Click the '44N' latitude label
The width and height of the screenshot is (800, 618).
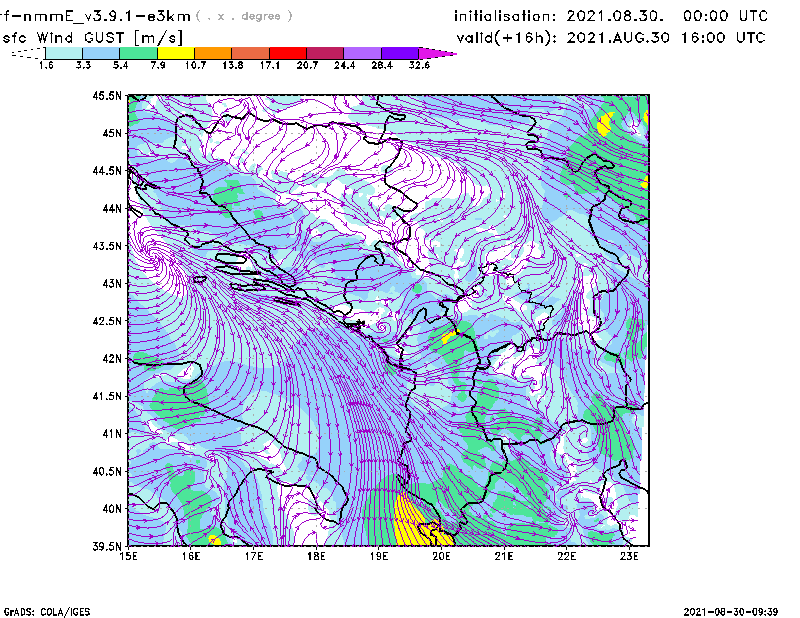click(112, 208)
